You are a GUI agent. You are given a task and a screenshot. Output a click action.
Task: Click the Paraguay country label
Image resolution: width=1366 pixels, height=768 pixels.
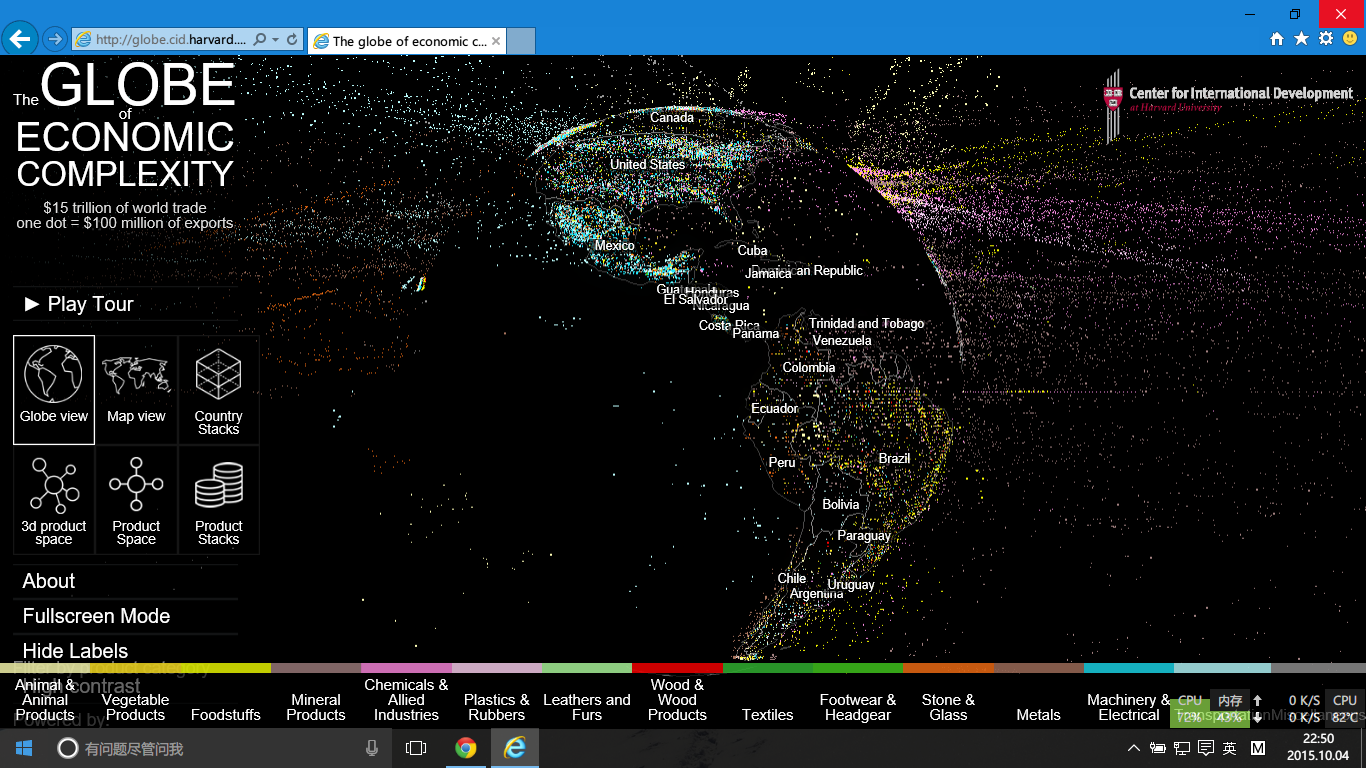click(864, 535)
